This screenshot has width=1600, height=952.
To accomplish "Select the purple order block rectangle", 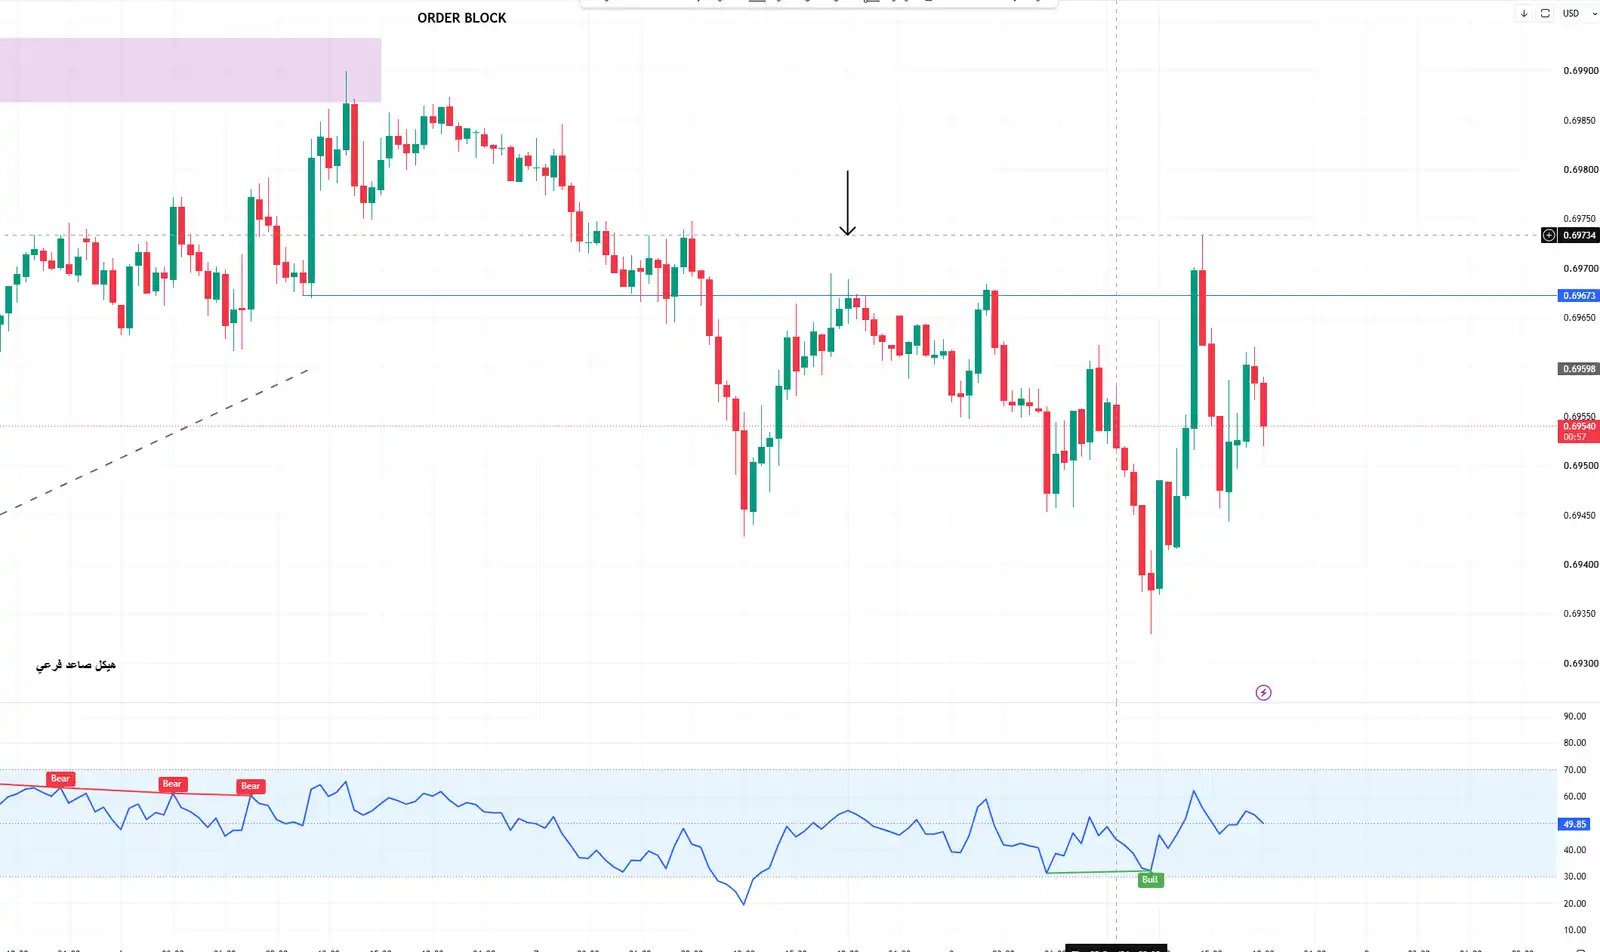I will pyautogui.click(x=190, y=70).
